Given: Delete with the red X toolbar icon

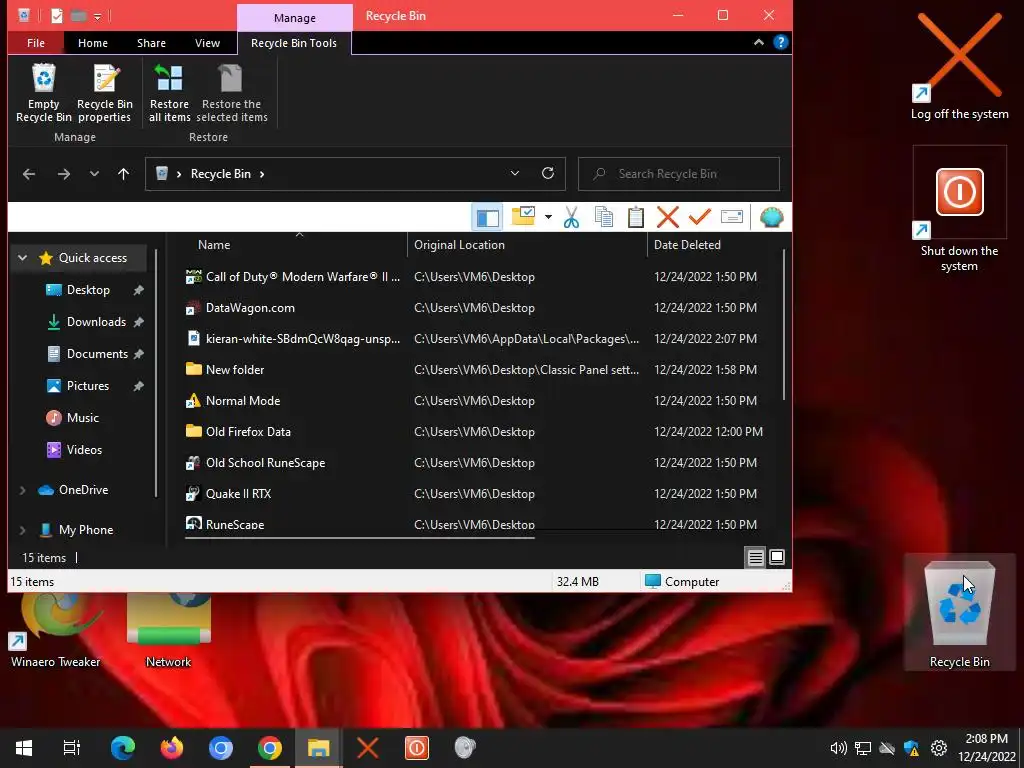Looking at the screenshot, I should [x=667, y=217].
